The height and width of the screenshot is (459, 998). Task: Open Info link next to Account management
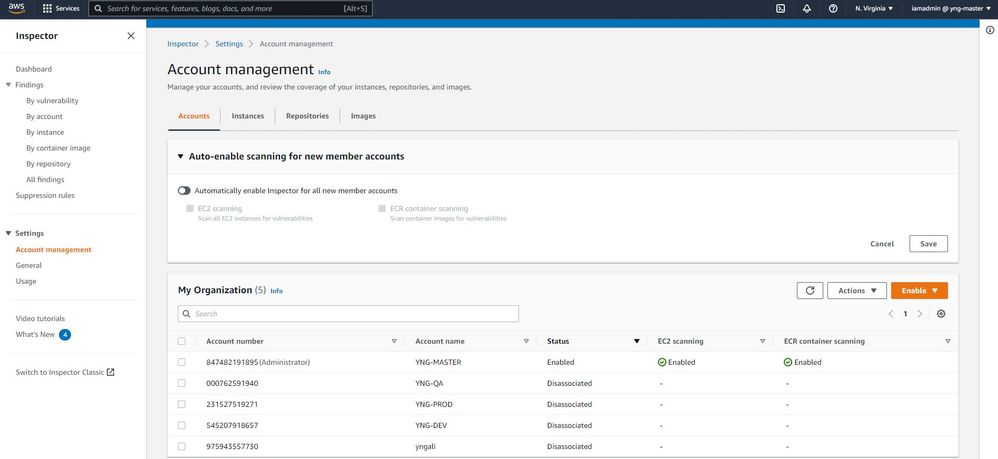click(325, 72)
